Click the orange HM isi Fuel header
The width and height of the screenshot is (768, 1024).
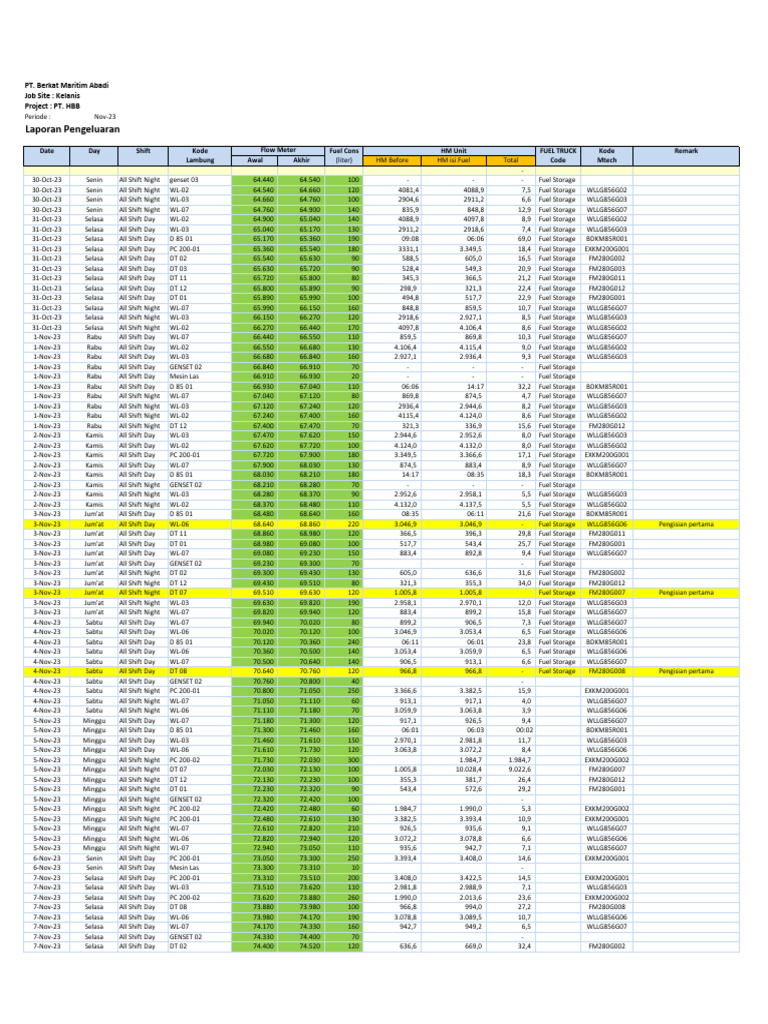[453, 160]
